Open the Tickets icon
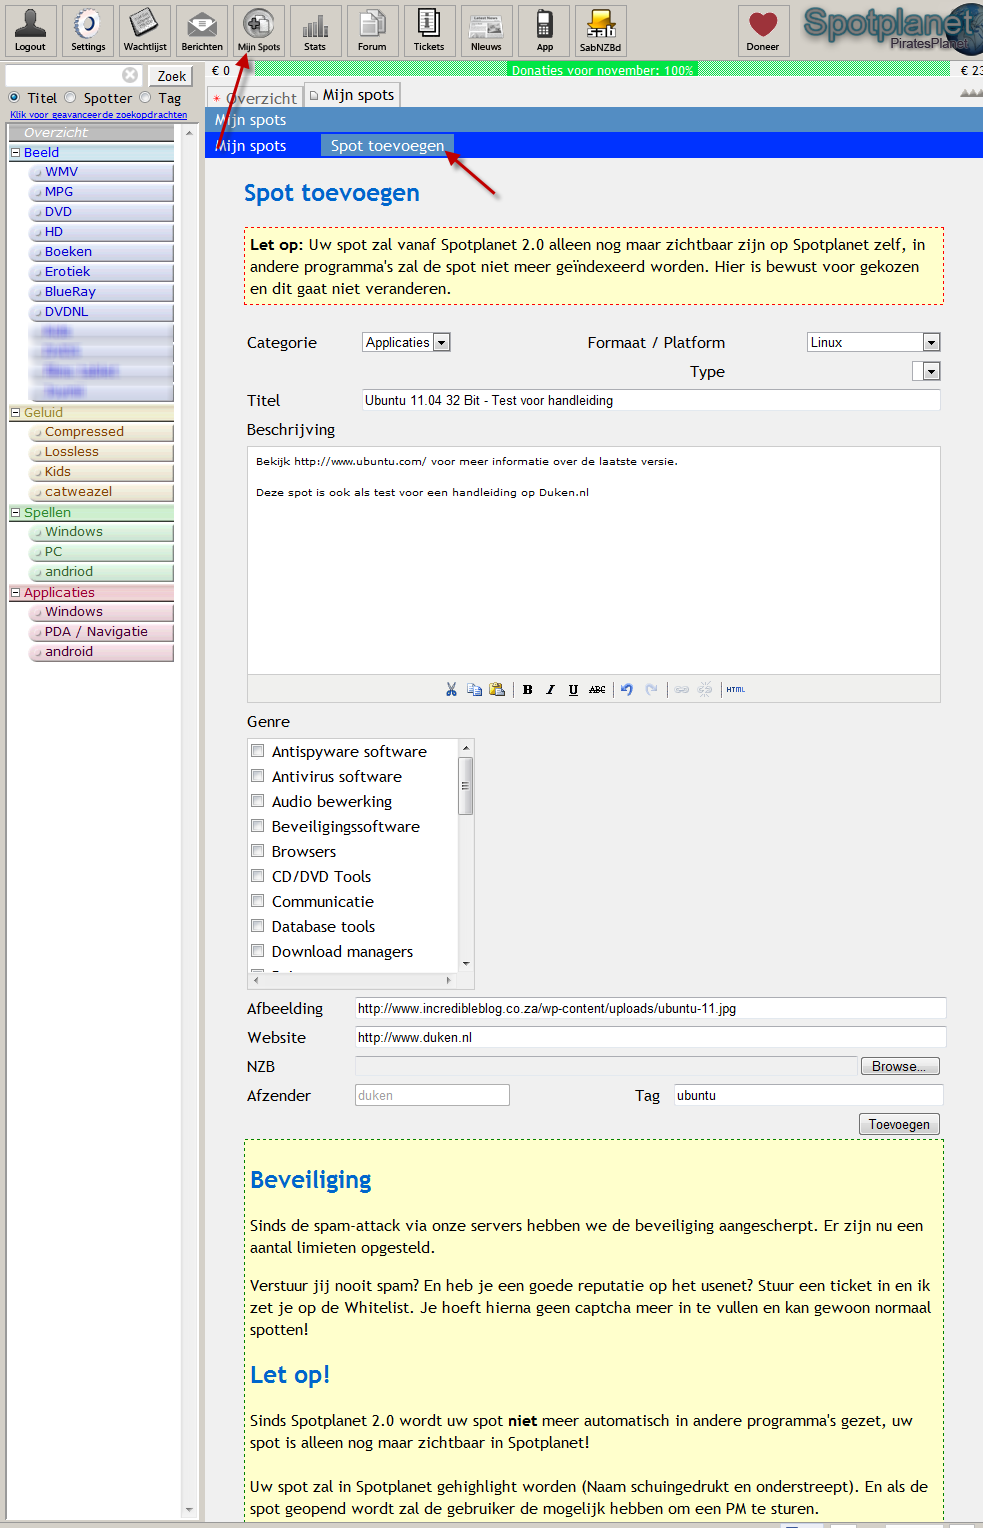This screenshot has width=983, height=1528. [429, 30]
